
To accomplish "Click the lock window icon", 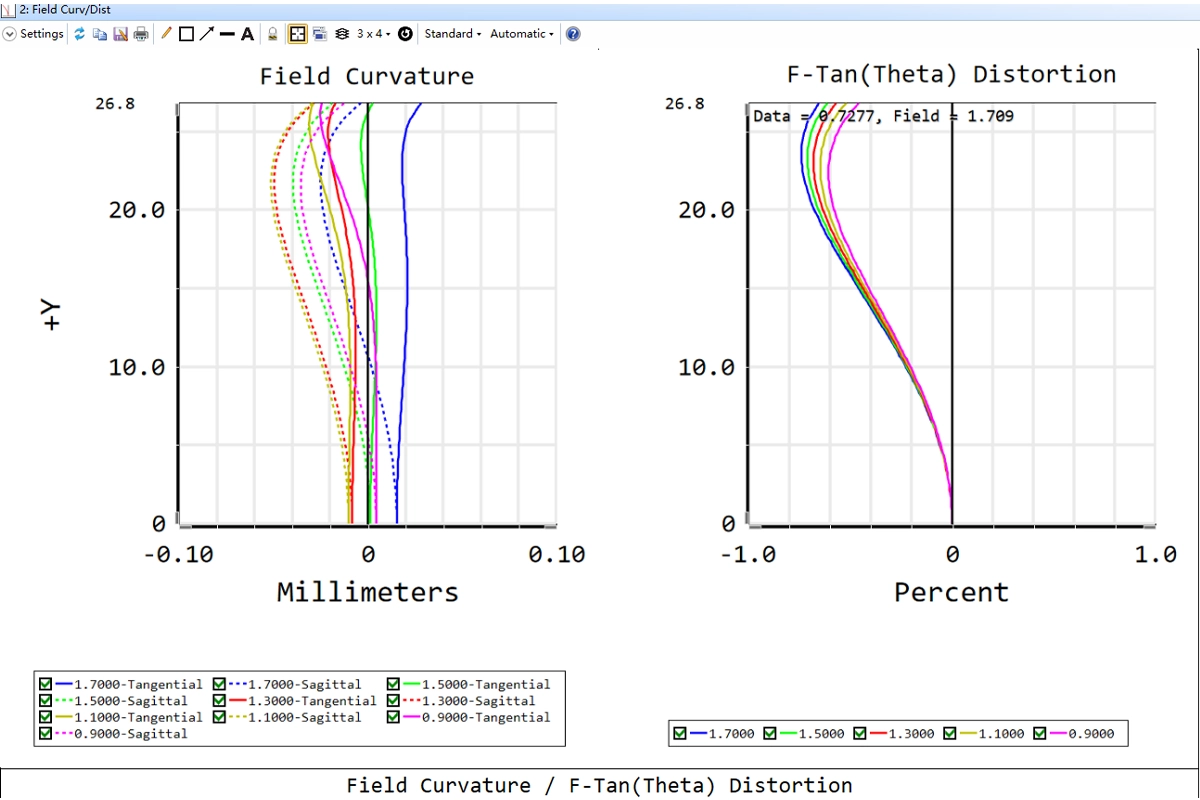I will (272, 34).
